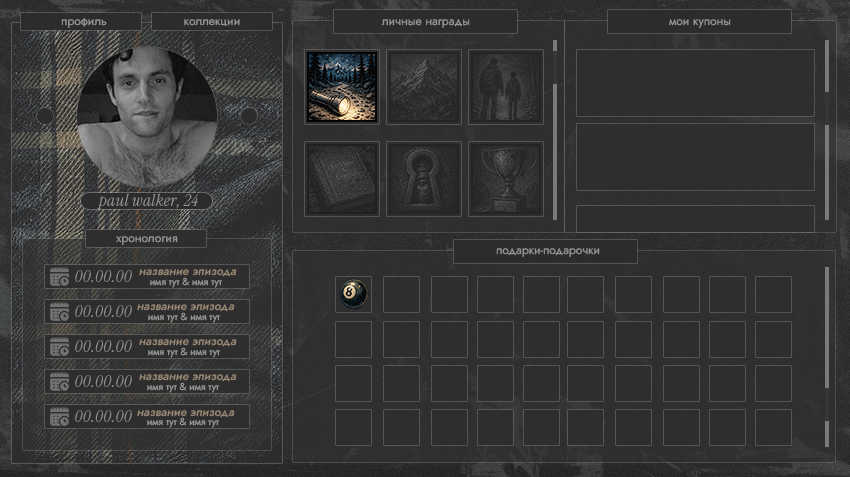Click имя тут & имя тут in second row

click(x=184, y=317)
